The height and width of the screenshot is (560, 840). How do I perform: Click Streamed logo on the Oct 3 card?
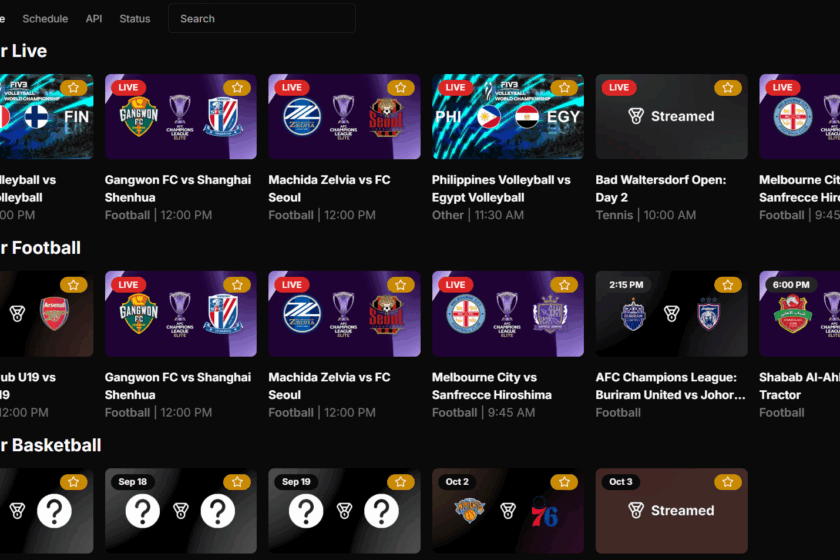point(672,511)
